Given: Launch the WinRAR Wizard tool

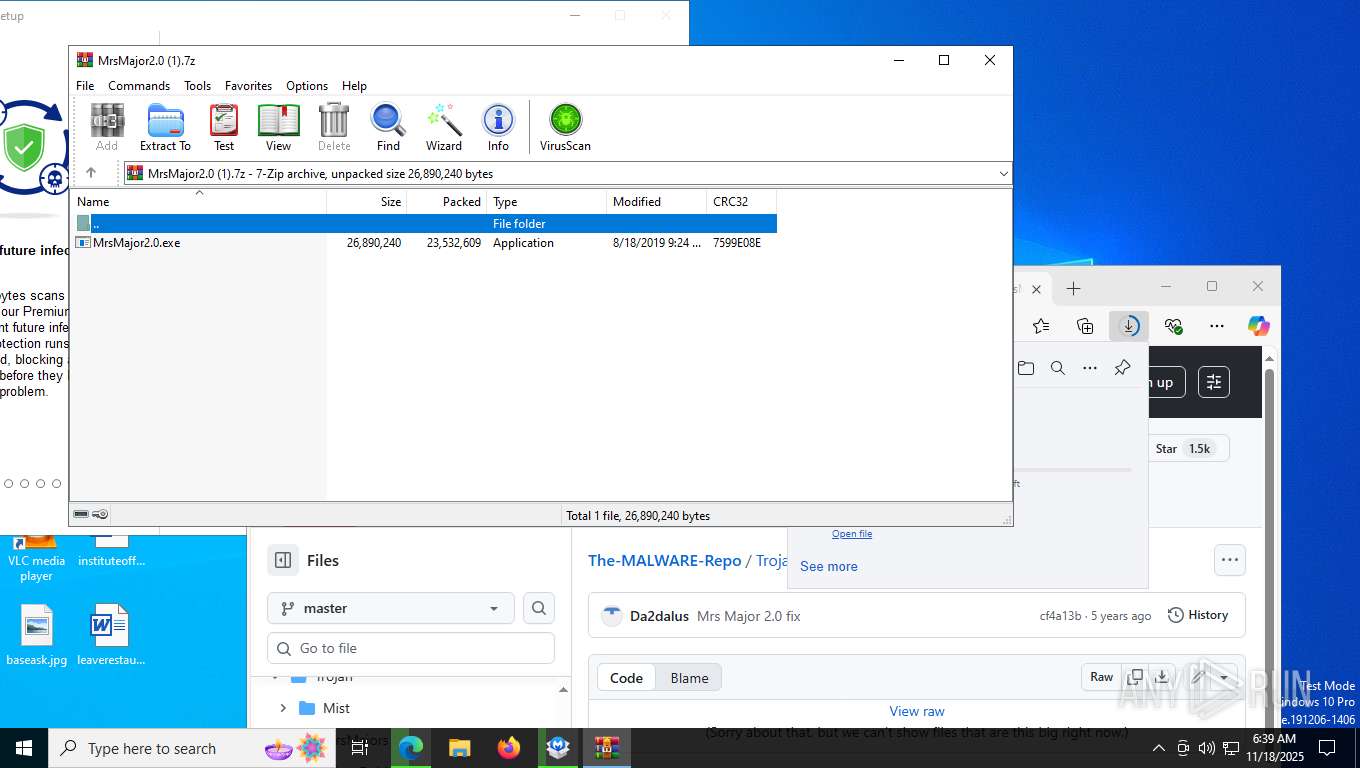Looking at the screenshot, I should pyautogui.click(x=444, y=127).
